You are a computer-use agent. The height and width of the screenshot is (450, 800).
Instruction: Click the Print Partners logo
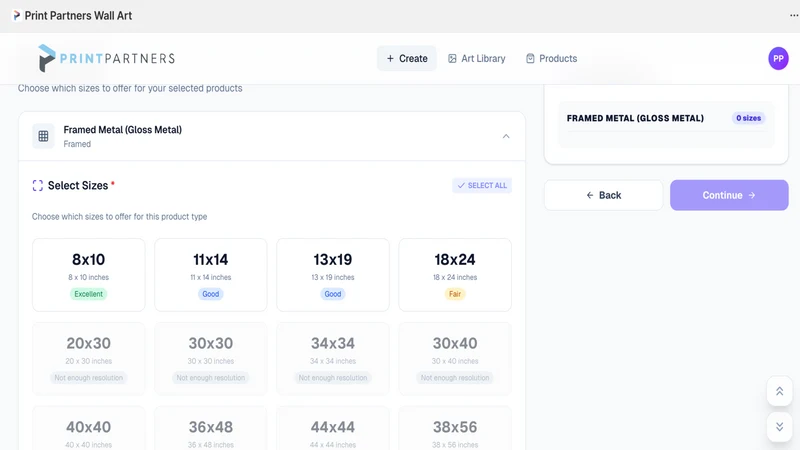[107, 58]
